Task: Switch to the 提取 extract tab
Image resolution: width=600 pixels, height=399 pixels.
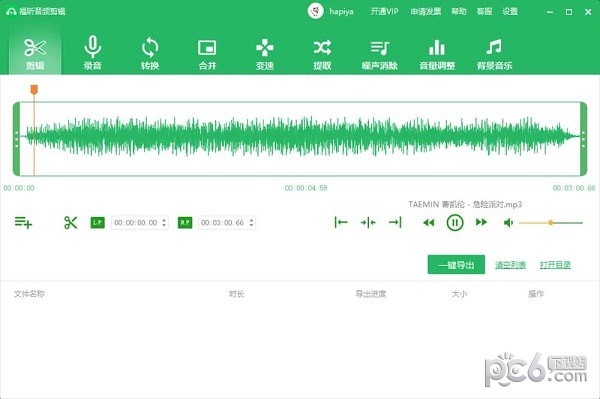Action: click(322, 54)
